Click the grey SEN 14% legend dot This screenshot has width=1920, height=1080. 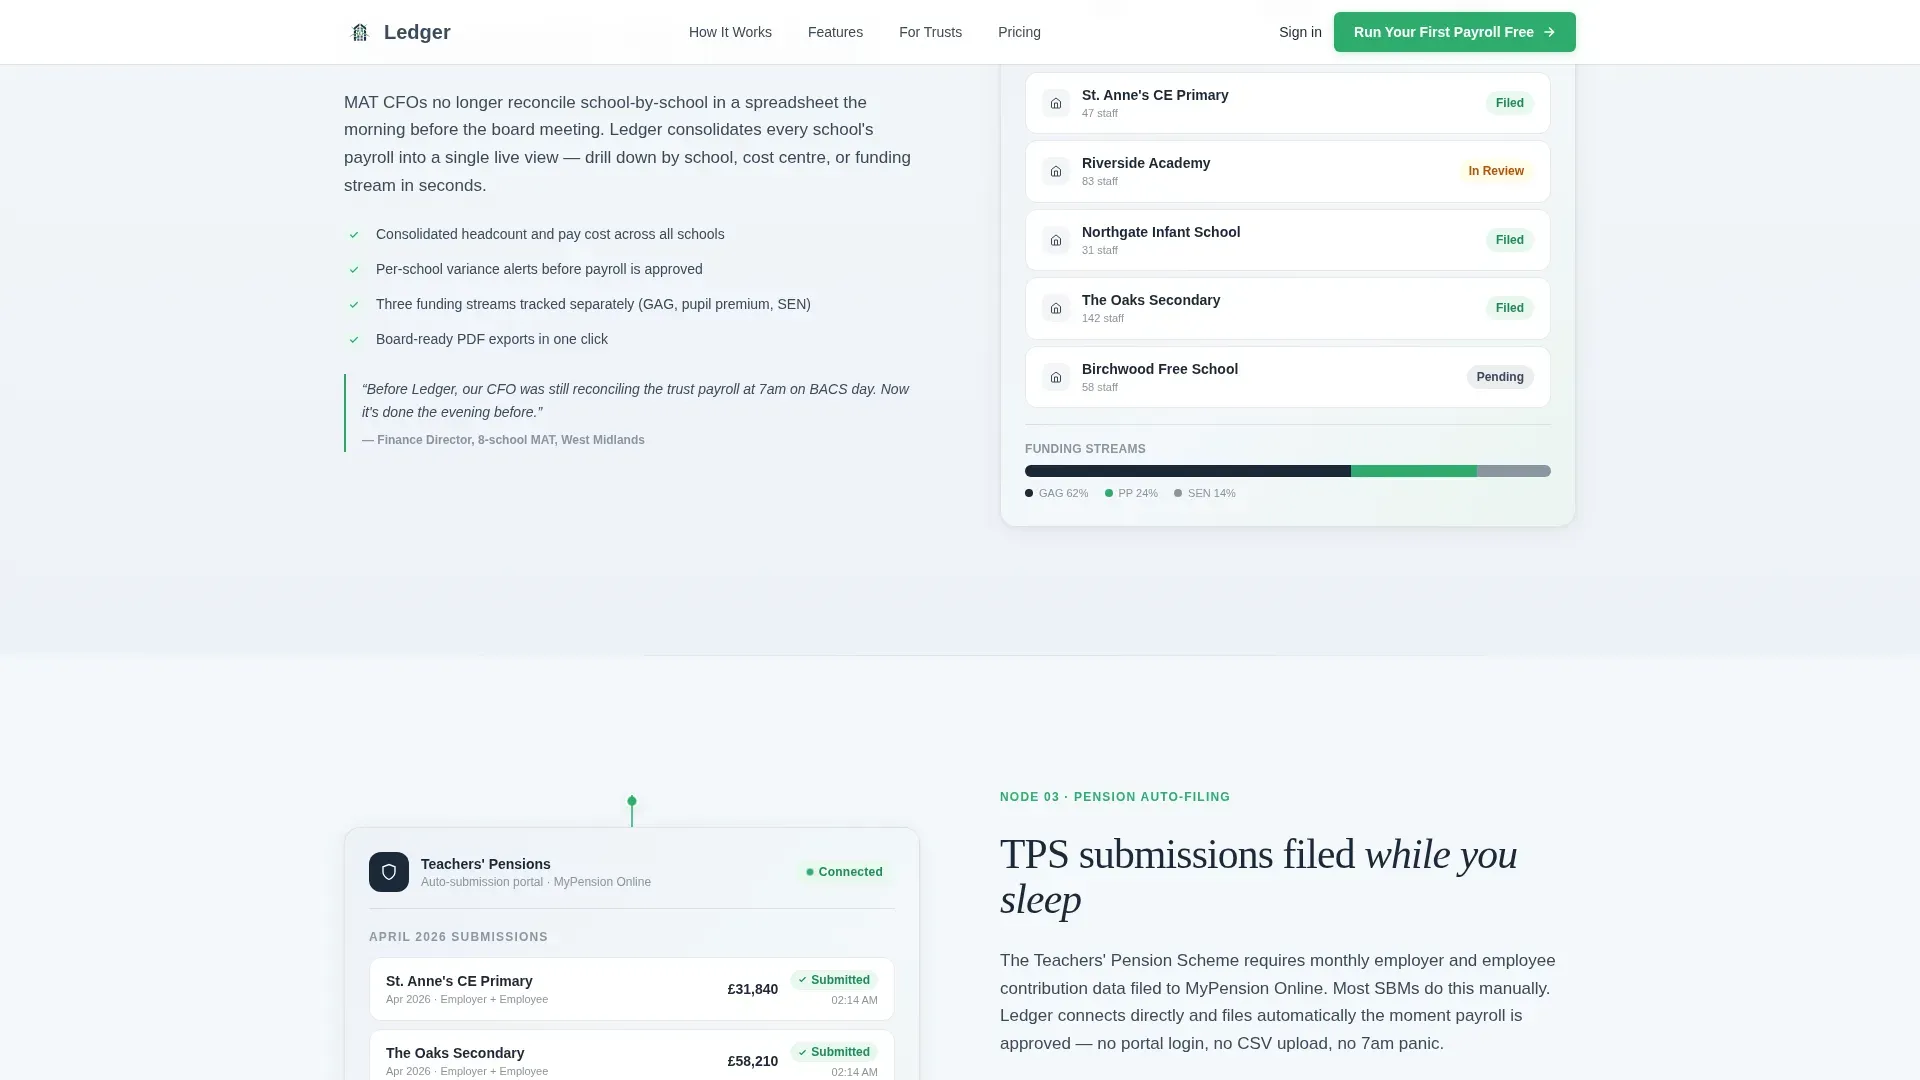[x=1178, y=493]
